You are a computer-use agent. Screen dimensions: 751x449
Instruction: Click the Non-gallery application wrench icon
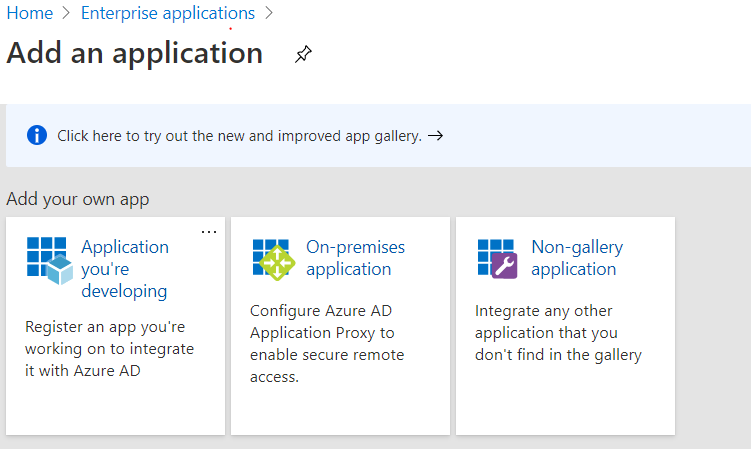pos(498,259)
